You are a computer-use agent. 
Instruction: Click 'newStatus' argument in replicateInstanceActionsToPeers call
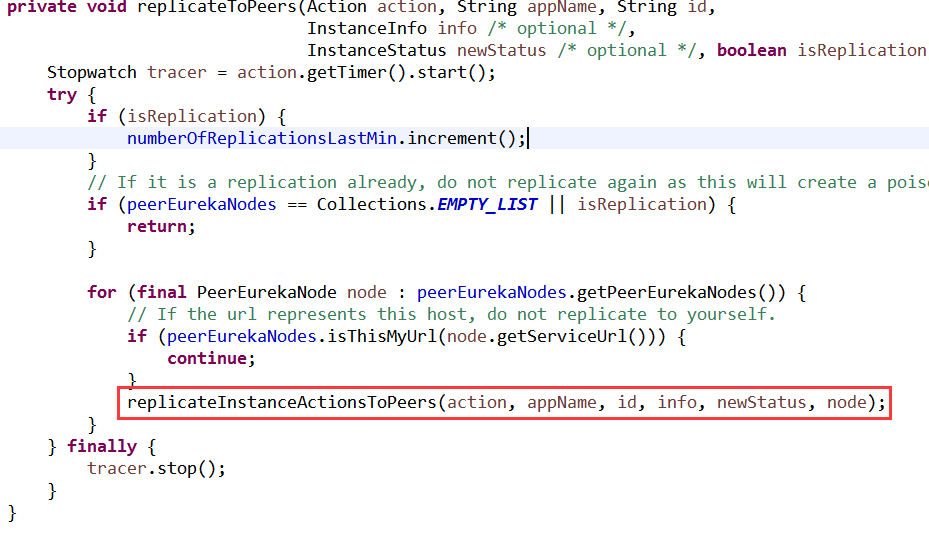[761, 402]
